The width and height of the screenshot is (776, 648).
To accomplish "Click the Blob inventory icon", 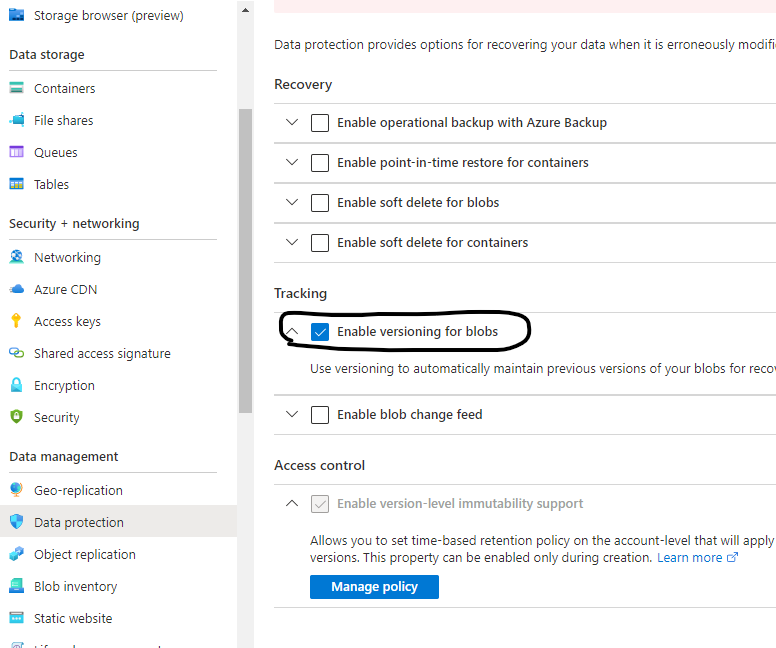I will pyautogui.click(x=16, y=586).
